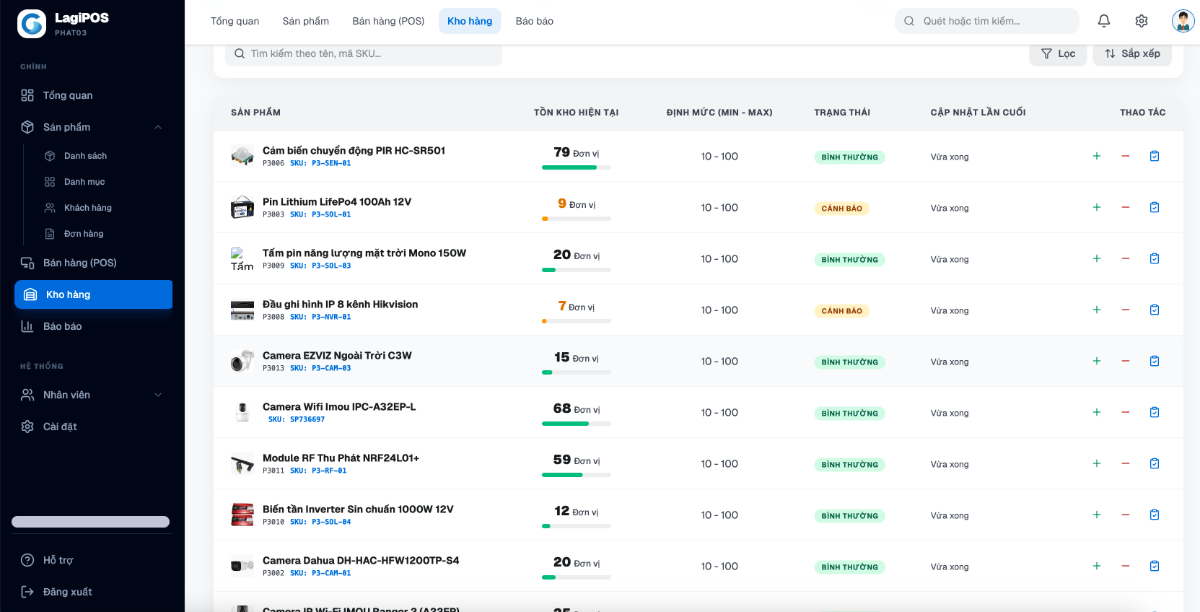The width and height of the screenshot is (1200, 612).
Task: Click the BÌNH THƯỜNG badge for Camera Dahua row
Action: point(850,567)
